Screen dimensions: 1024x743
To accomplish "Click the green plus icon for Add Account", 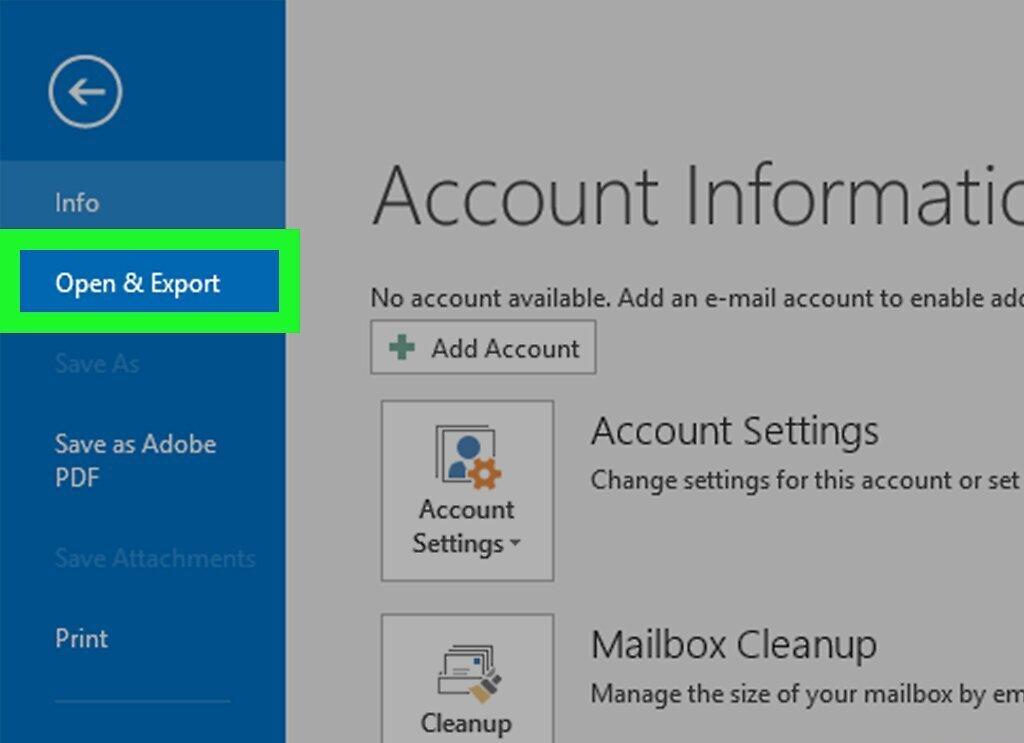I will (402, 347).
